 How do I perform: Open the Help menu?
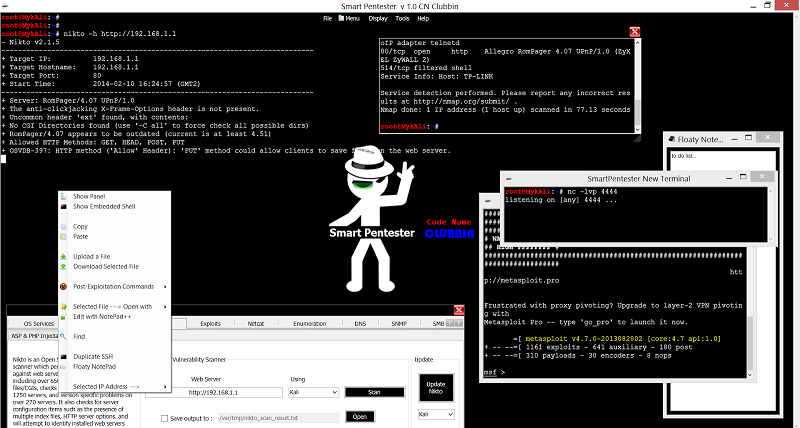[423, 18]
